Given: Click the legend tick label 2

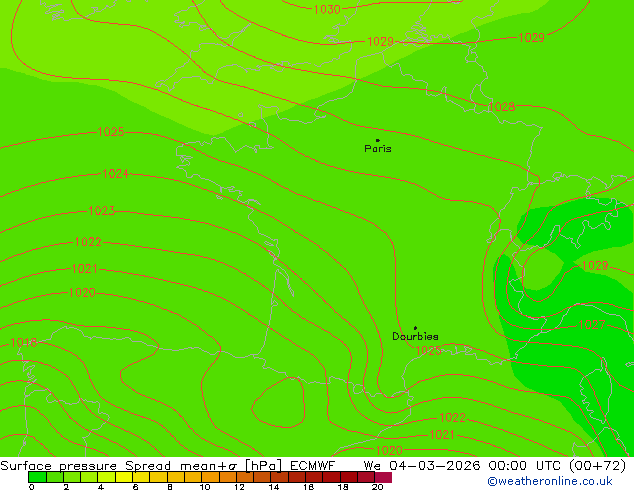Looking at the screenshot, I should point(66,487).
